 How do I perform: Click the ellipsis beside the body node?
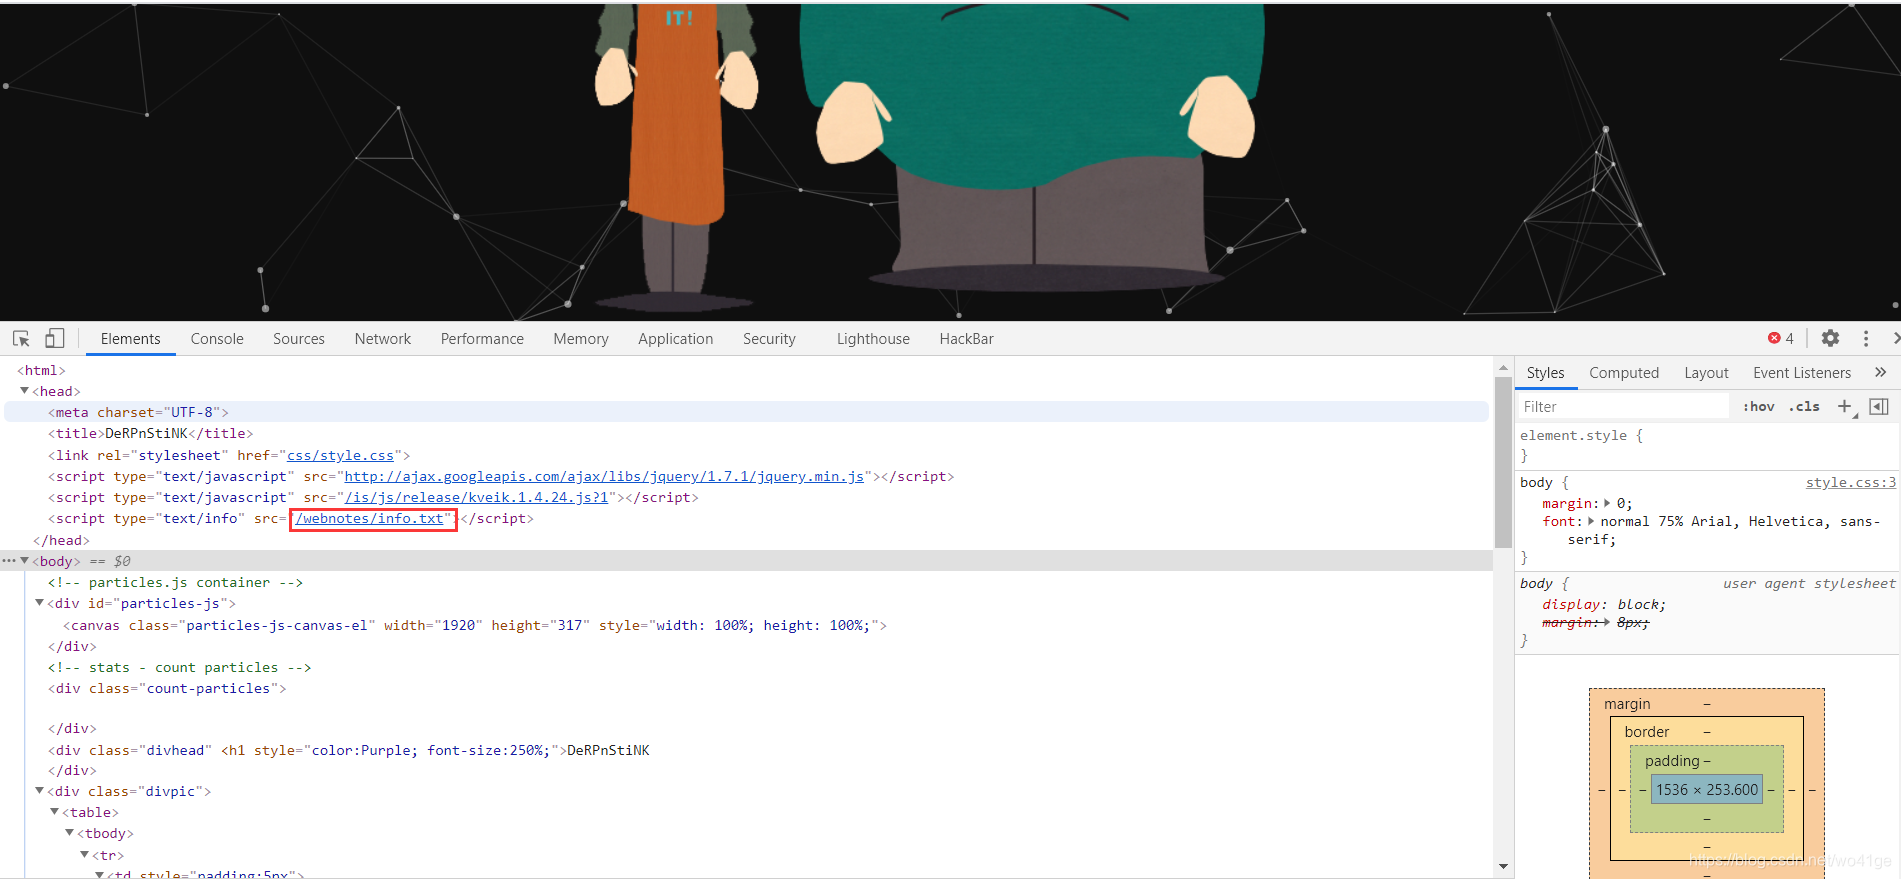tap(9, 561)
